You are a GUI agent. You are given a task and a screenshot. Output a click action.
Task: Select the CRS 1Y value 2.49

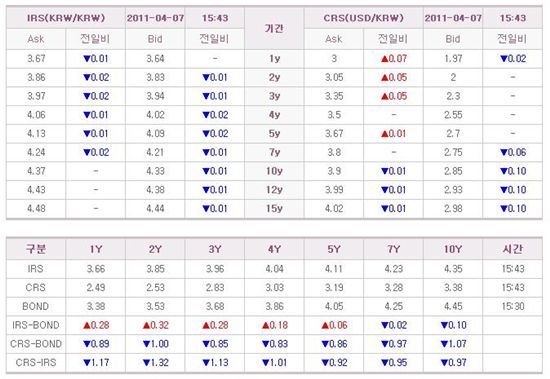pos(96,288)
